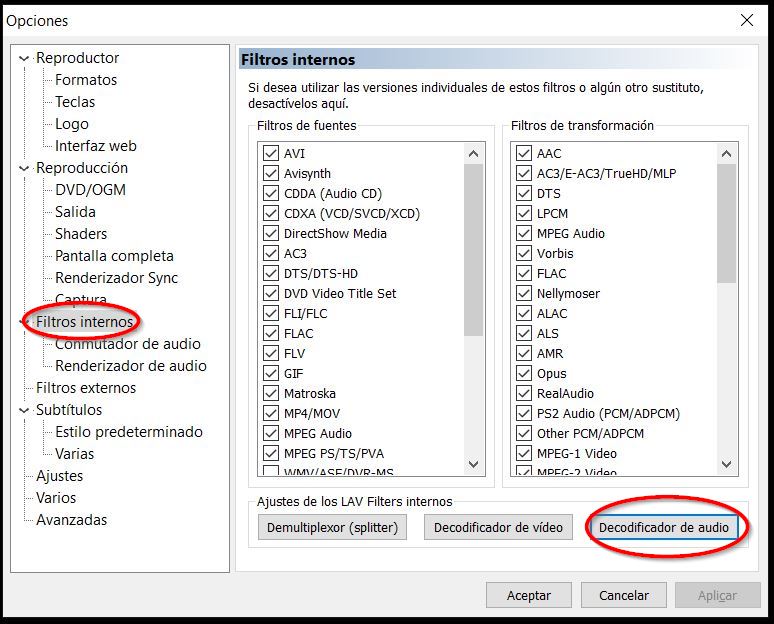Disable DTS/DTS-HD source filter
The image size is (774, 624).
(x=271, y=273)
